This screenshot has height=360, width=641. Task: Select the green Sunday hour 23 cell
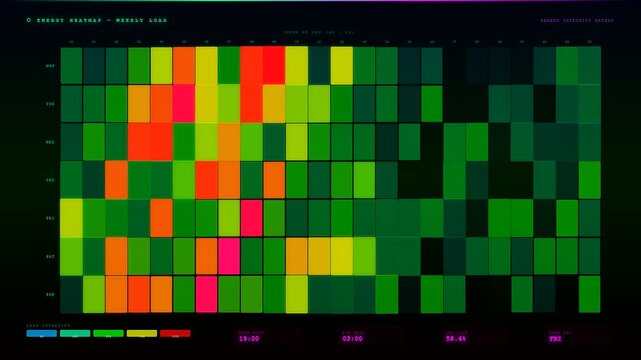[589, 295]
